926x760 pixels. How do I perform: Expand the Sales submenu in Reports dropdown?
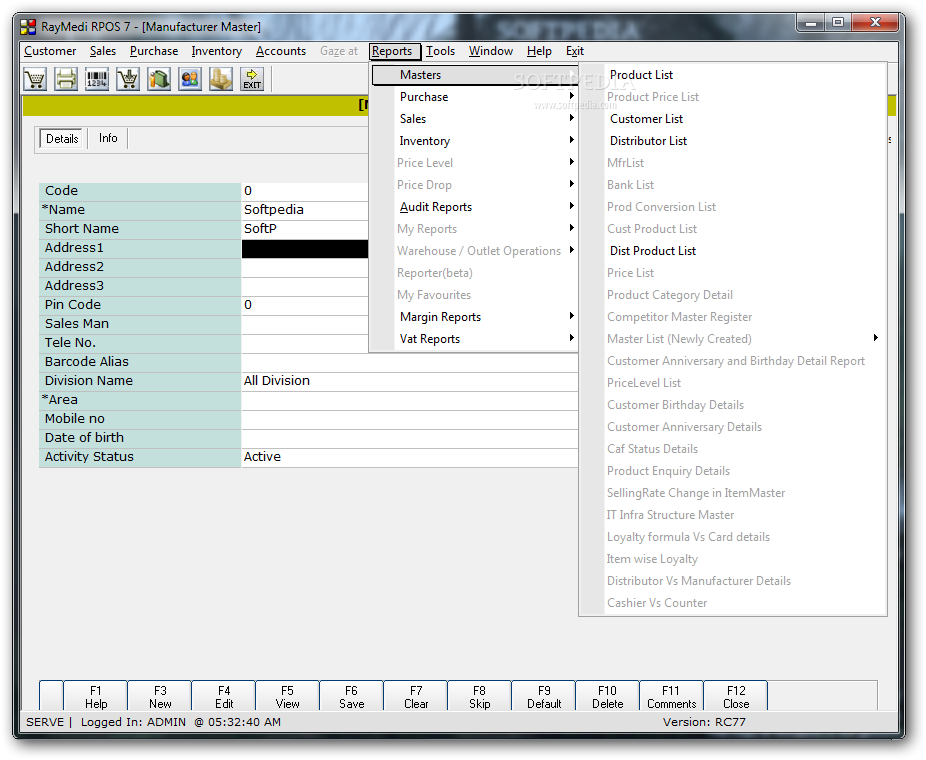click(x=474, y=119)
